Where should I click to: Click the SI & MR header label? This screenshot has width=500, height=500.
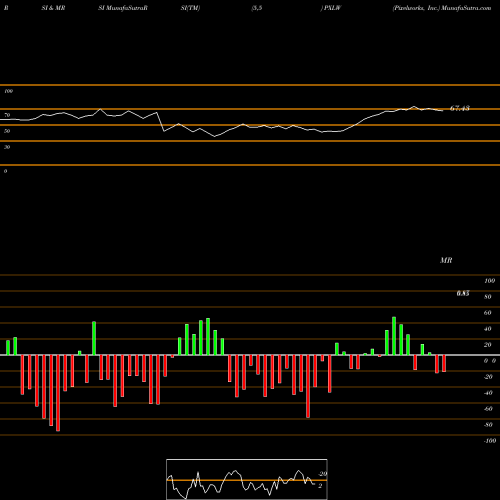coord(53,8)
